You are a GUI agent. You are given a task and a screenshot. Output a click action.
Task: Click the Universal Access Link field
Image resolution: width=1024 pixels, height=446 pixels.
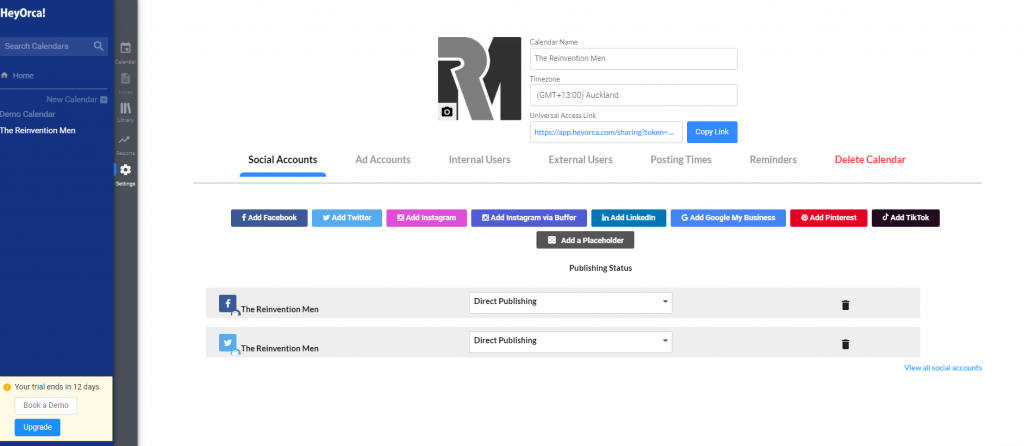(x=606, y=132)
